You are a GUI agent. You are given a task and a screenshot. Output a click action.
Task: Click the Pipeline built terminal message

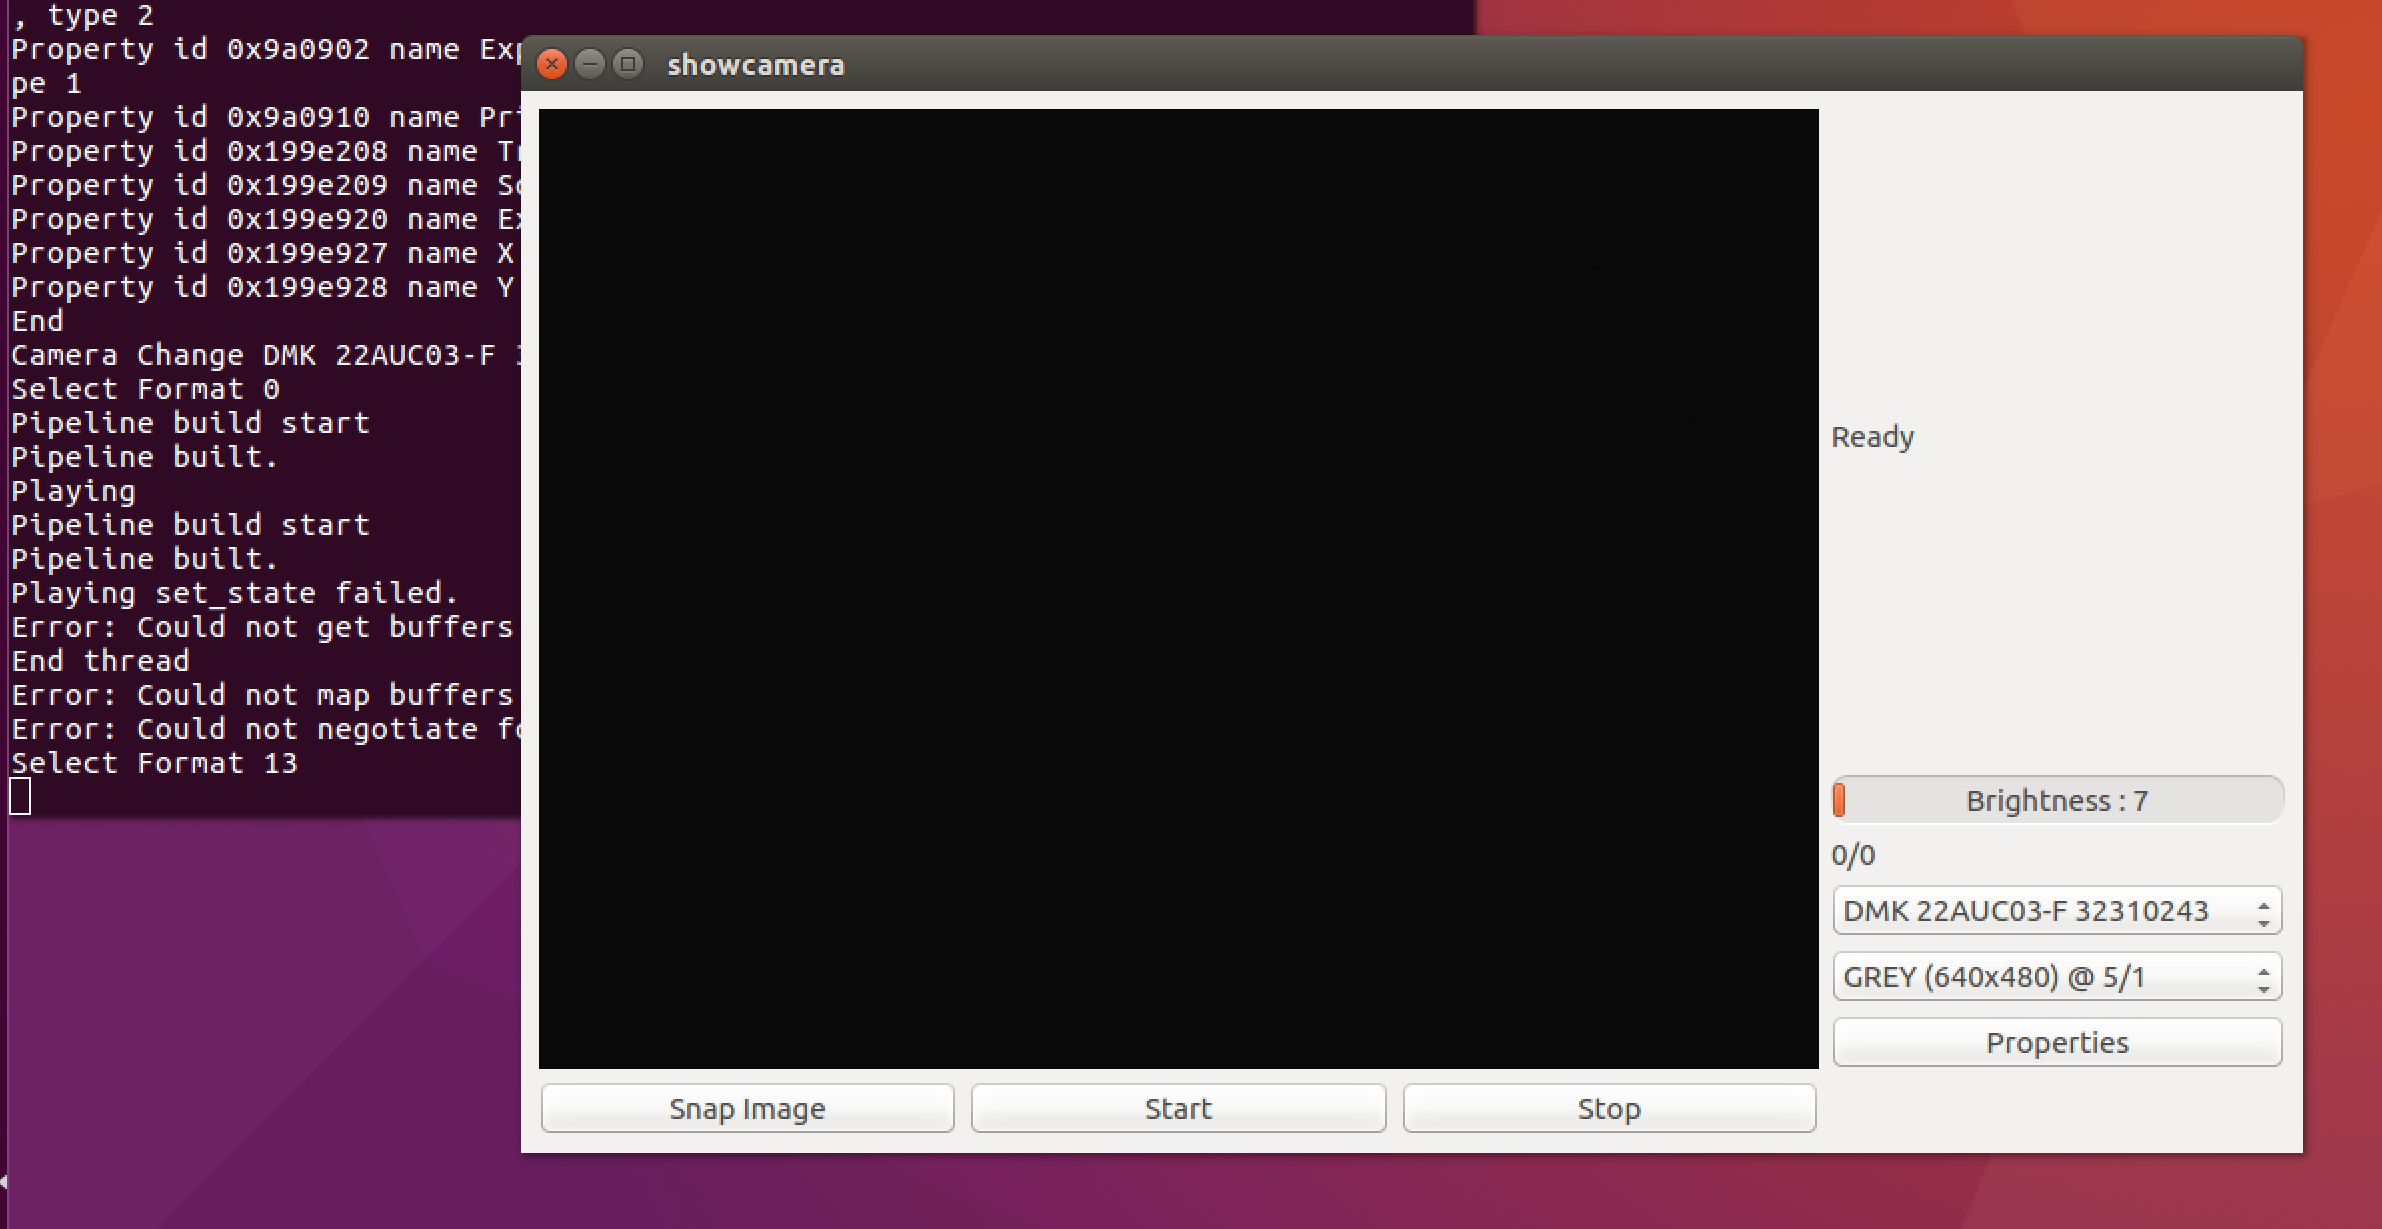tap(146, 457)
